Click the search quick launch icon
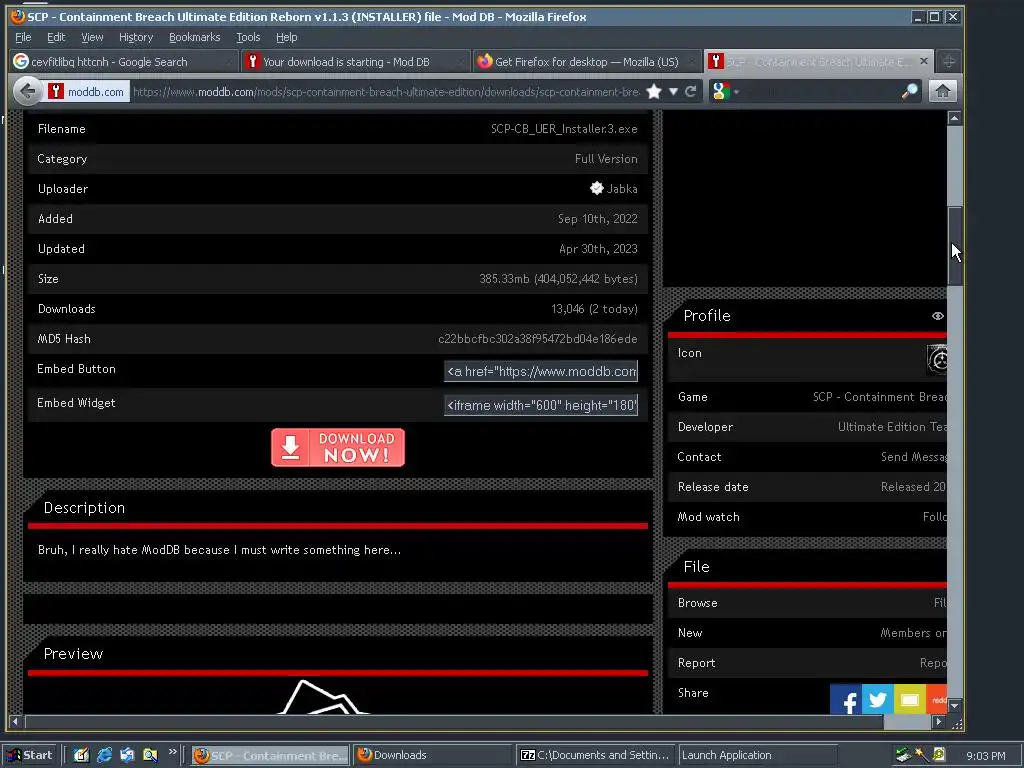The image size is (1024, 768). tap(150, 755)
